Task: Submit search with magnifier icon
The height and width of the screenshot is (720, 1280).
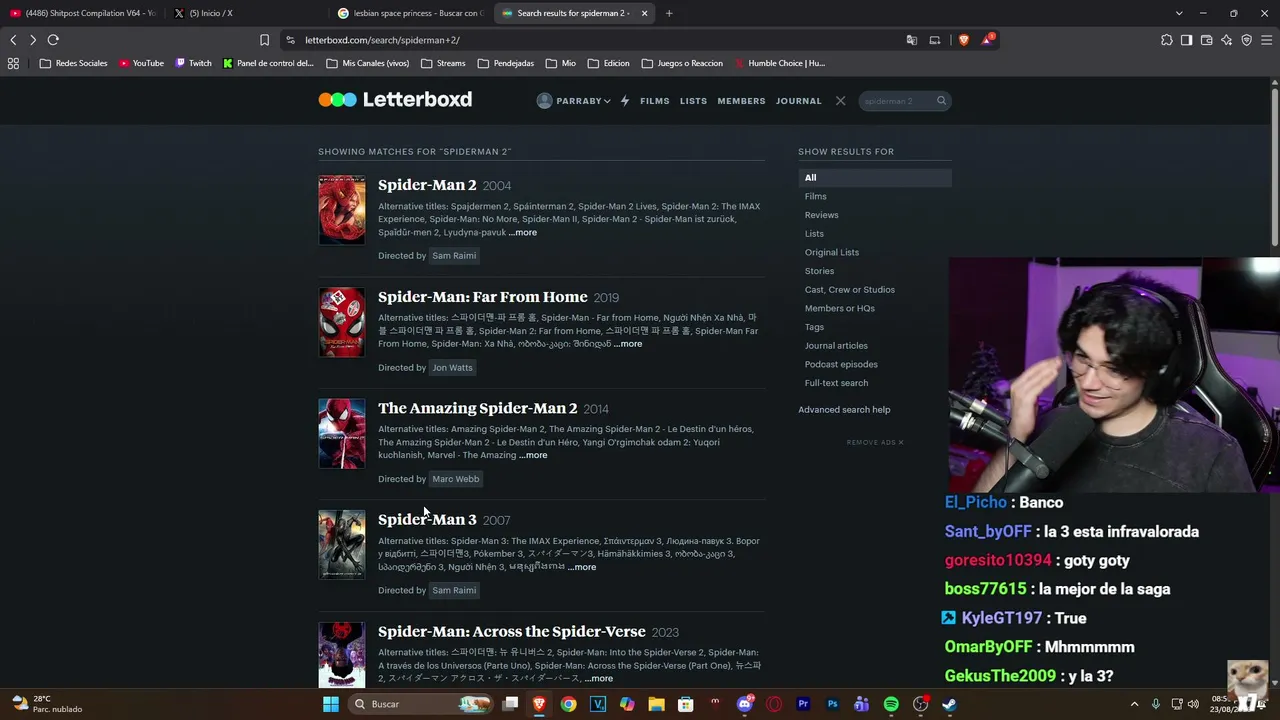Action: click(941, 101)
